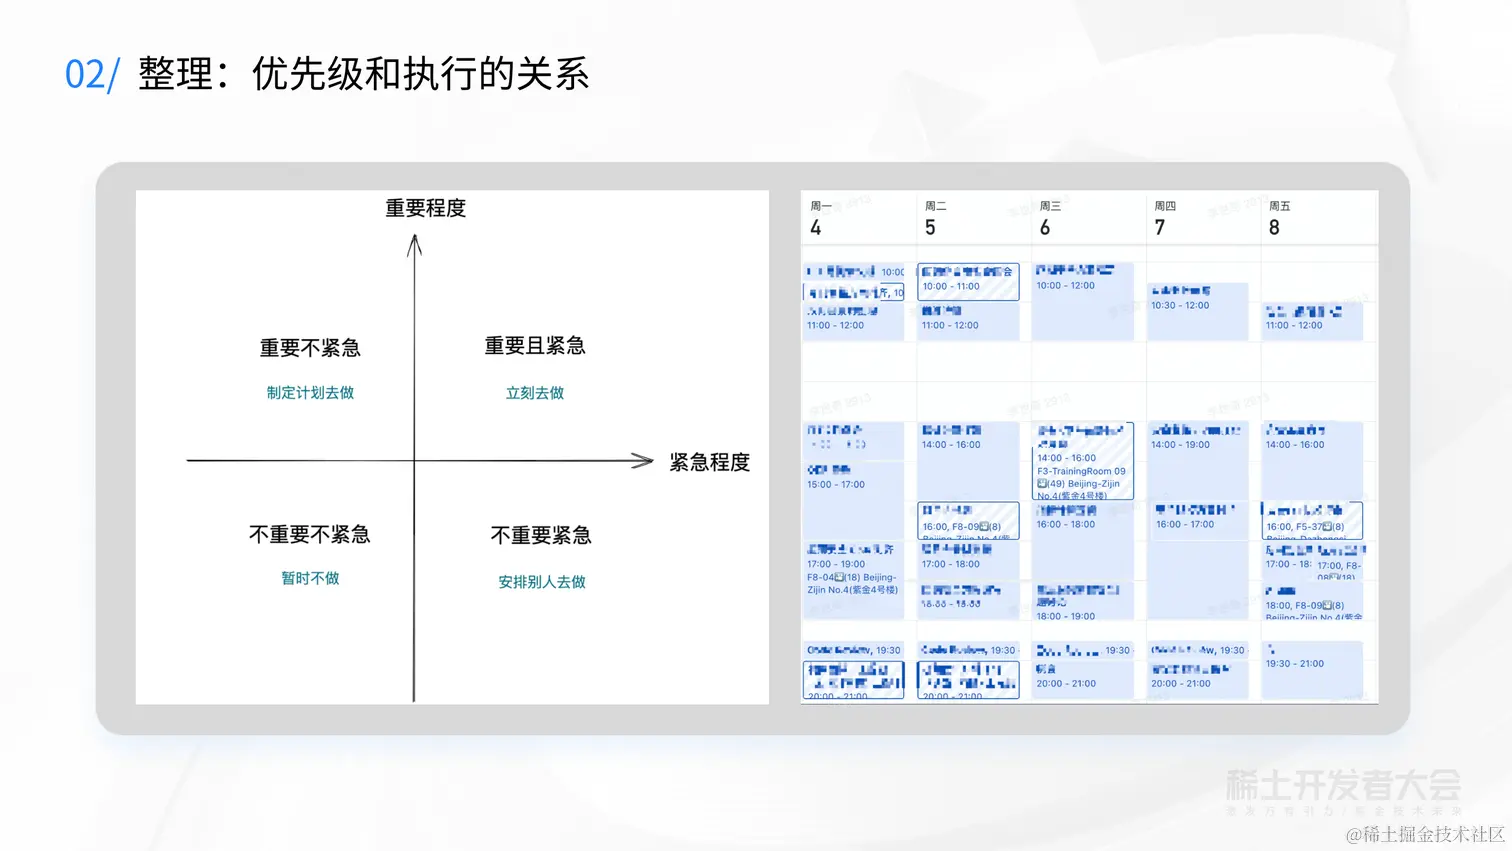Open Tuesday's 17:00 - 18:00 event
Screen dimensions: 1512x851
pyautogui.click(x=968, y=560)
